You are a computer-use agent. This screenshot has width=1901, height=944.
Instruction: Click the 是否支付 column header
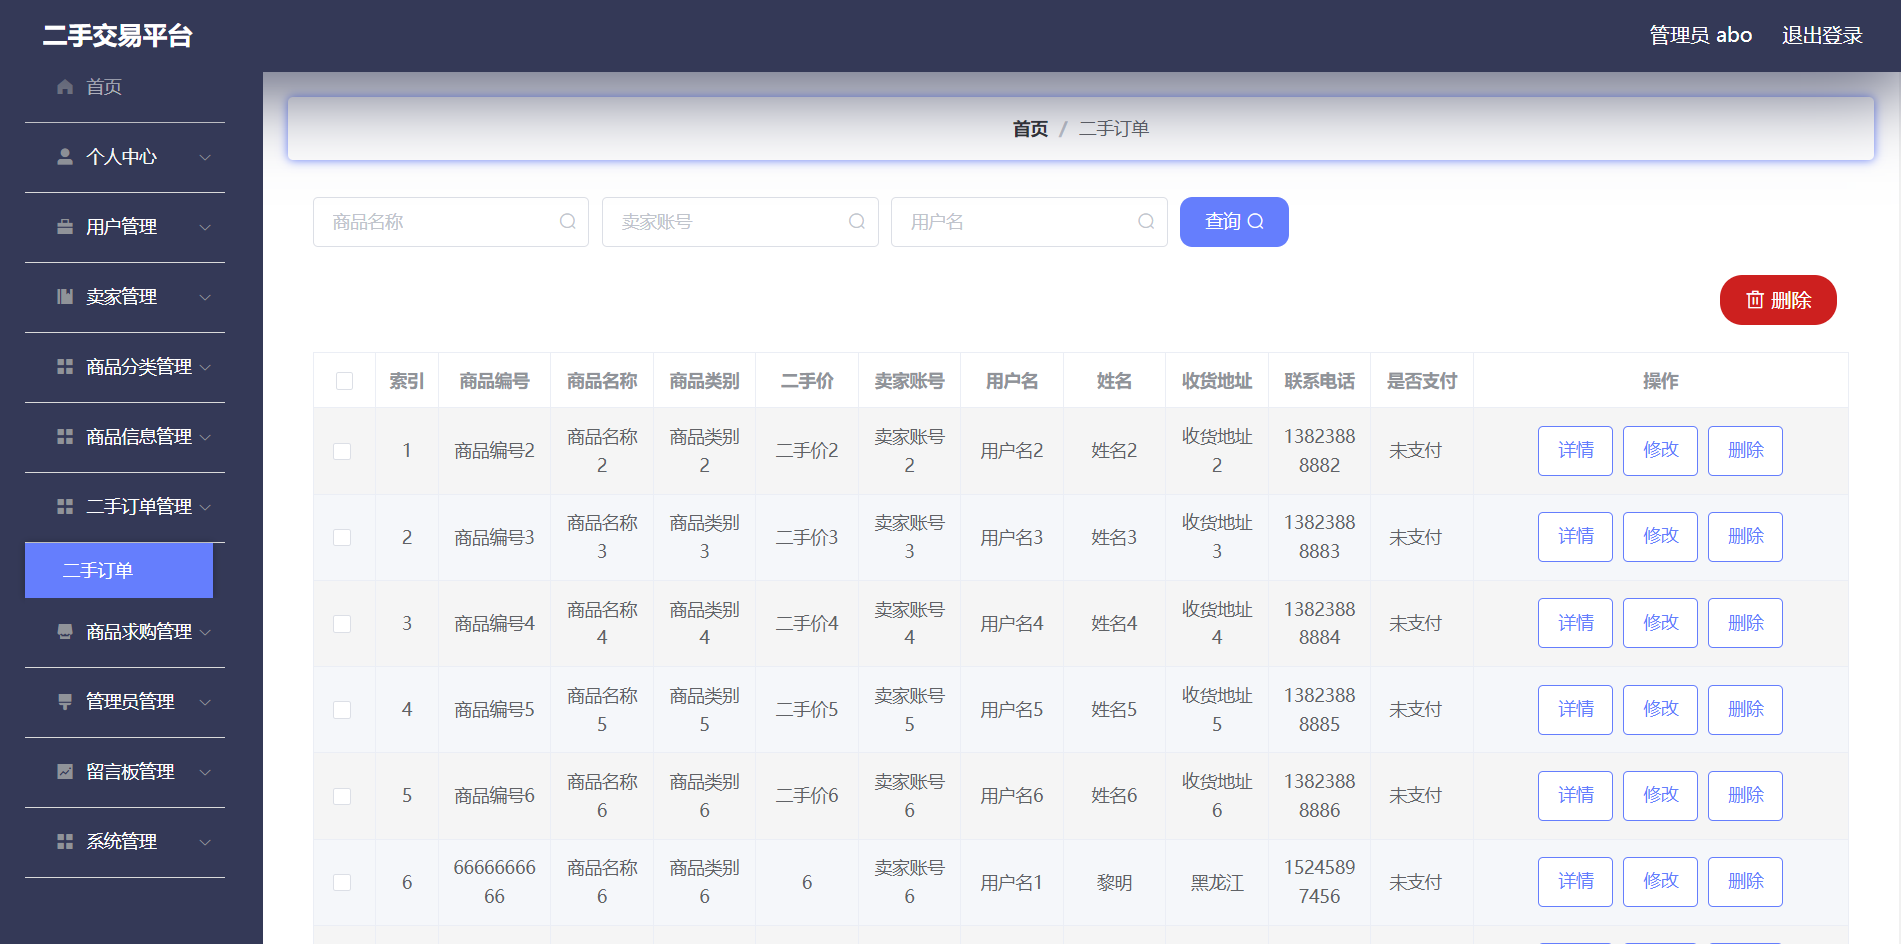point(1422,381)
